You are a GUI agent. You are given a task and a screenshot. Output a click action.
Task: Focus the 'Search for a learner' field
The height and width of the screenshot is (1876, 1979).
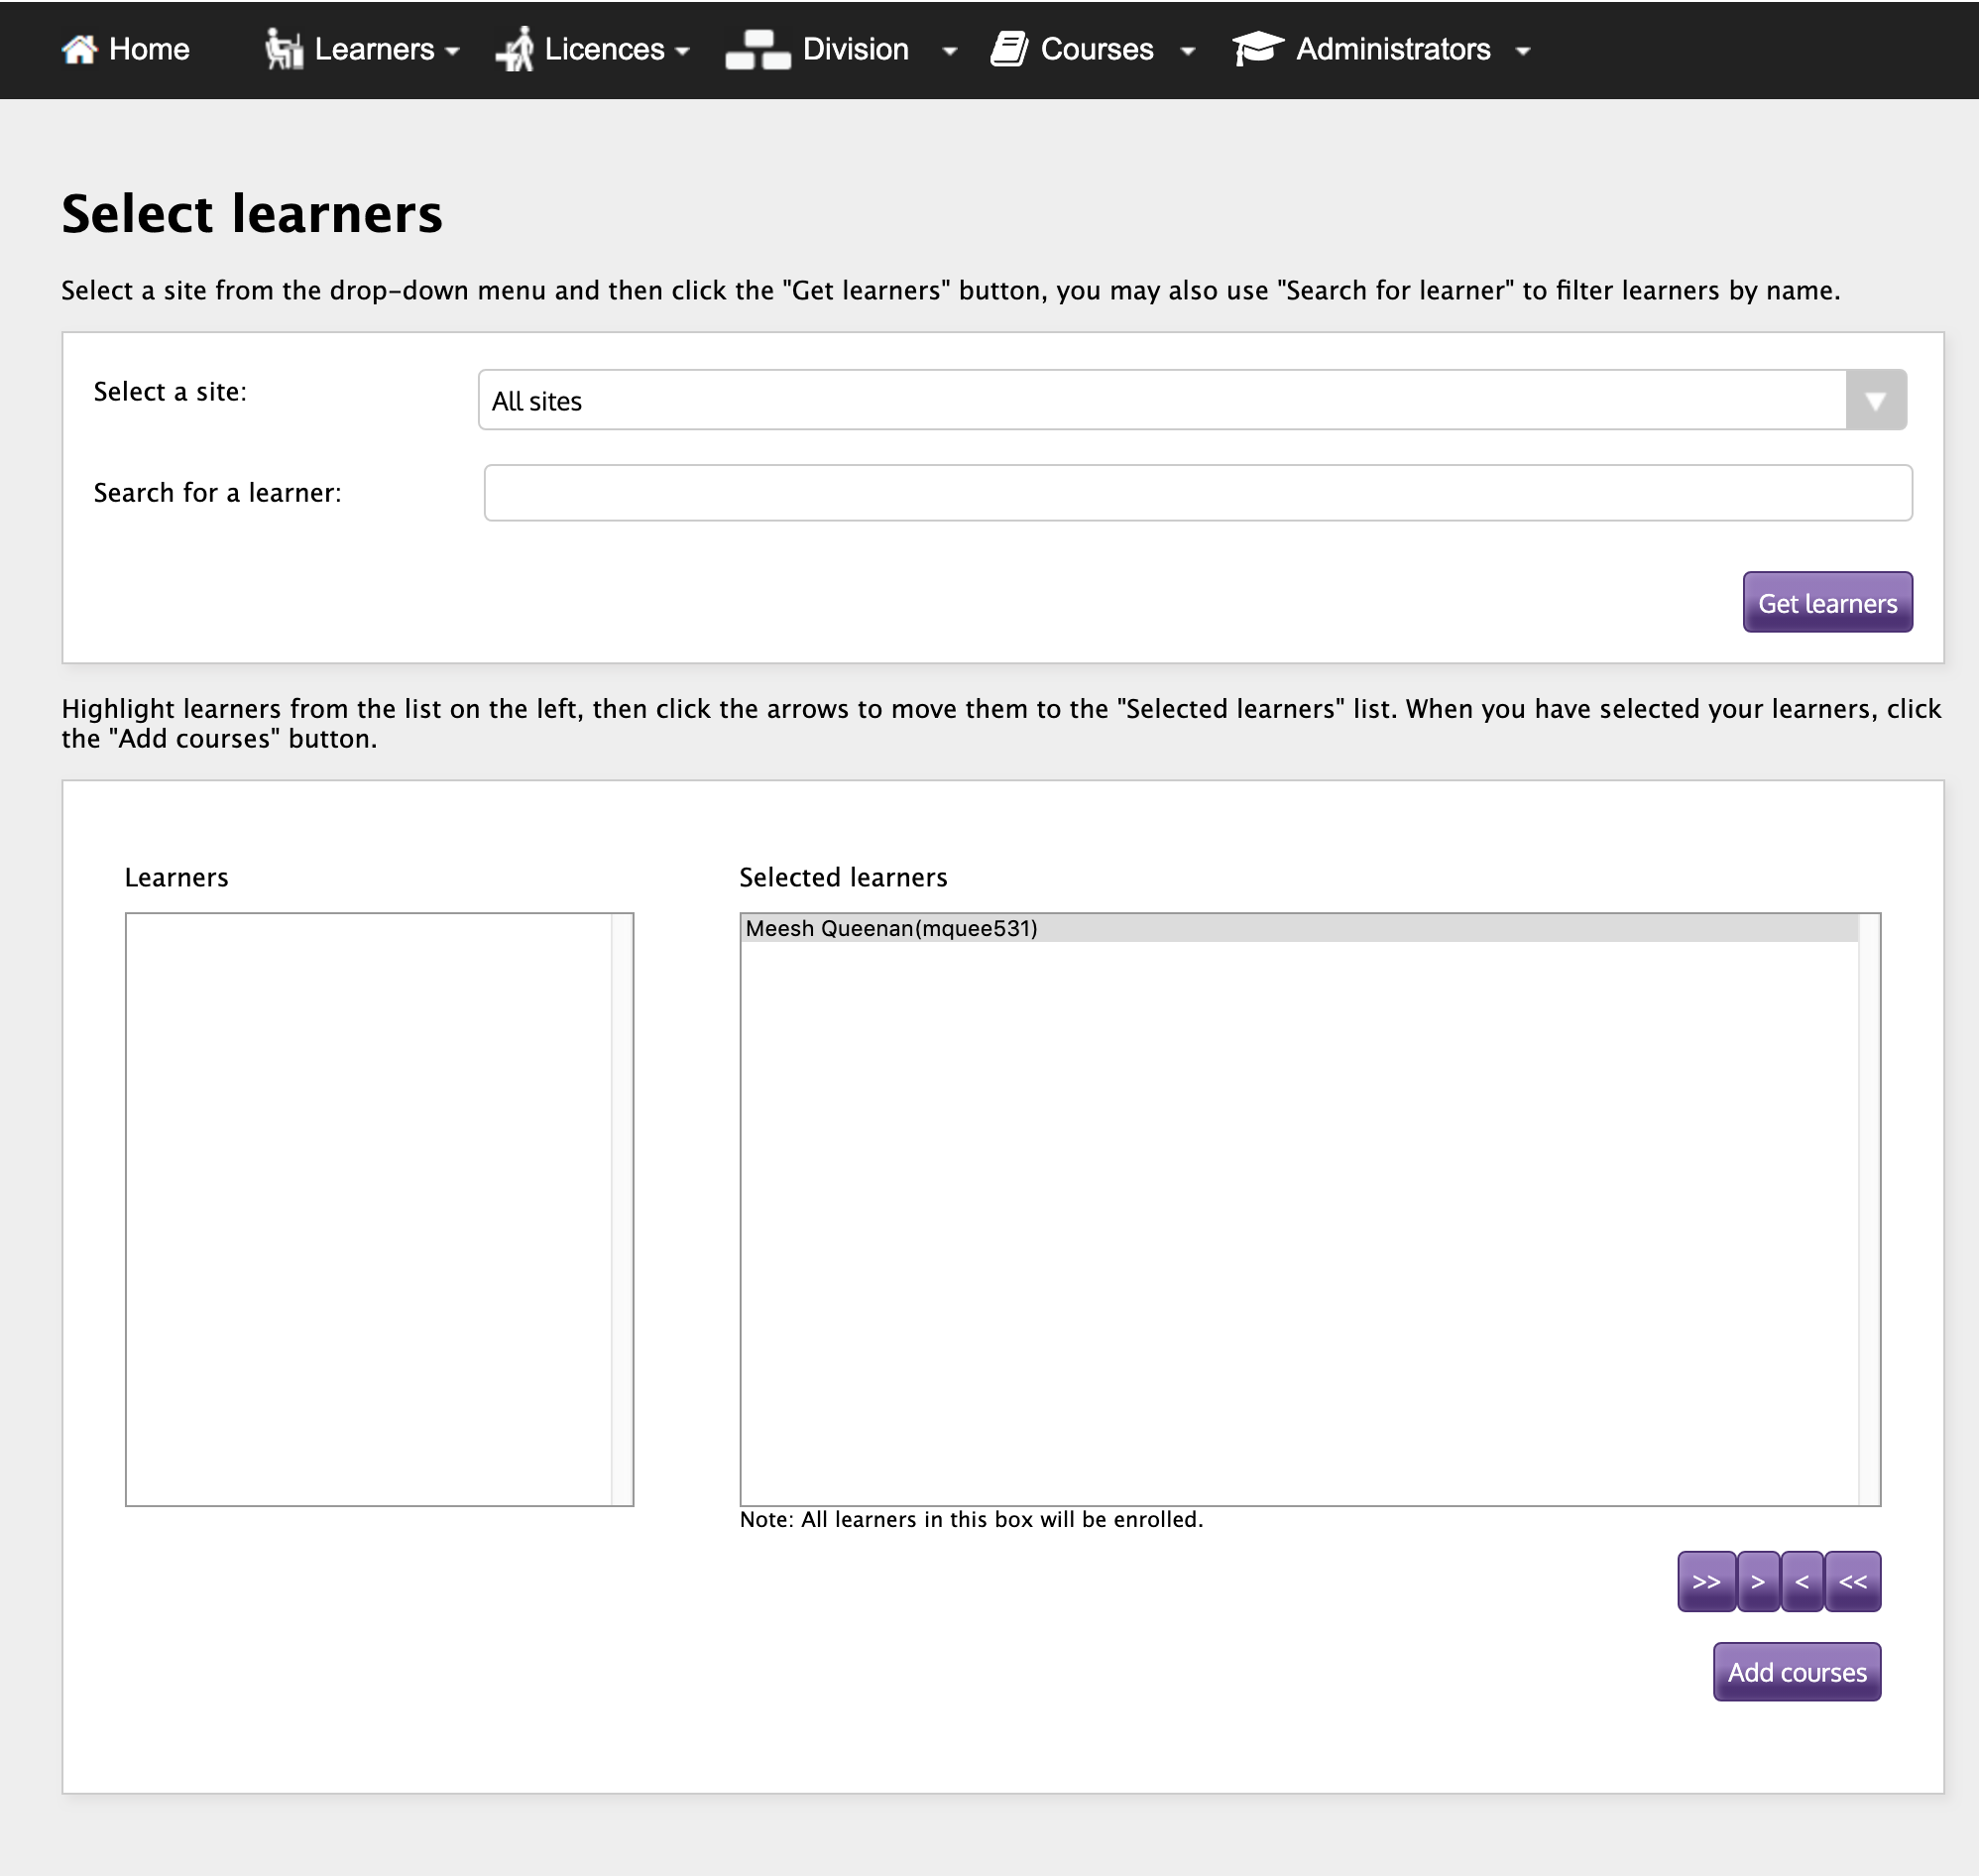point(1198,493)
